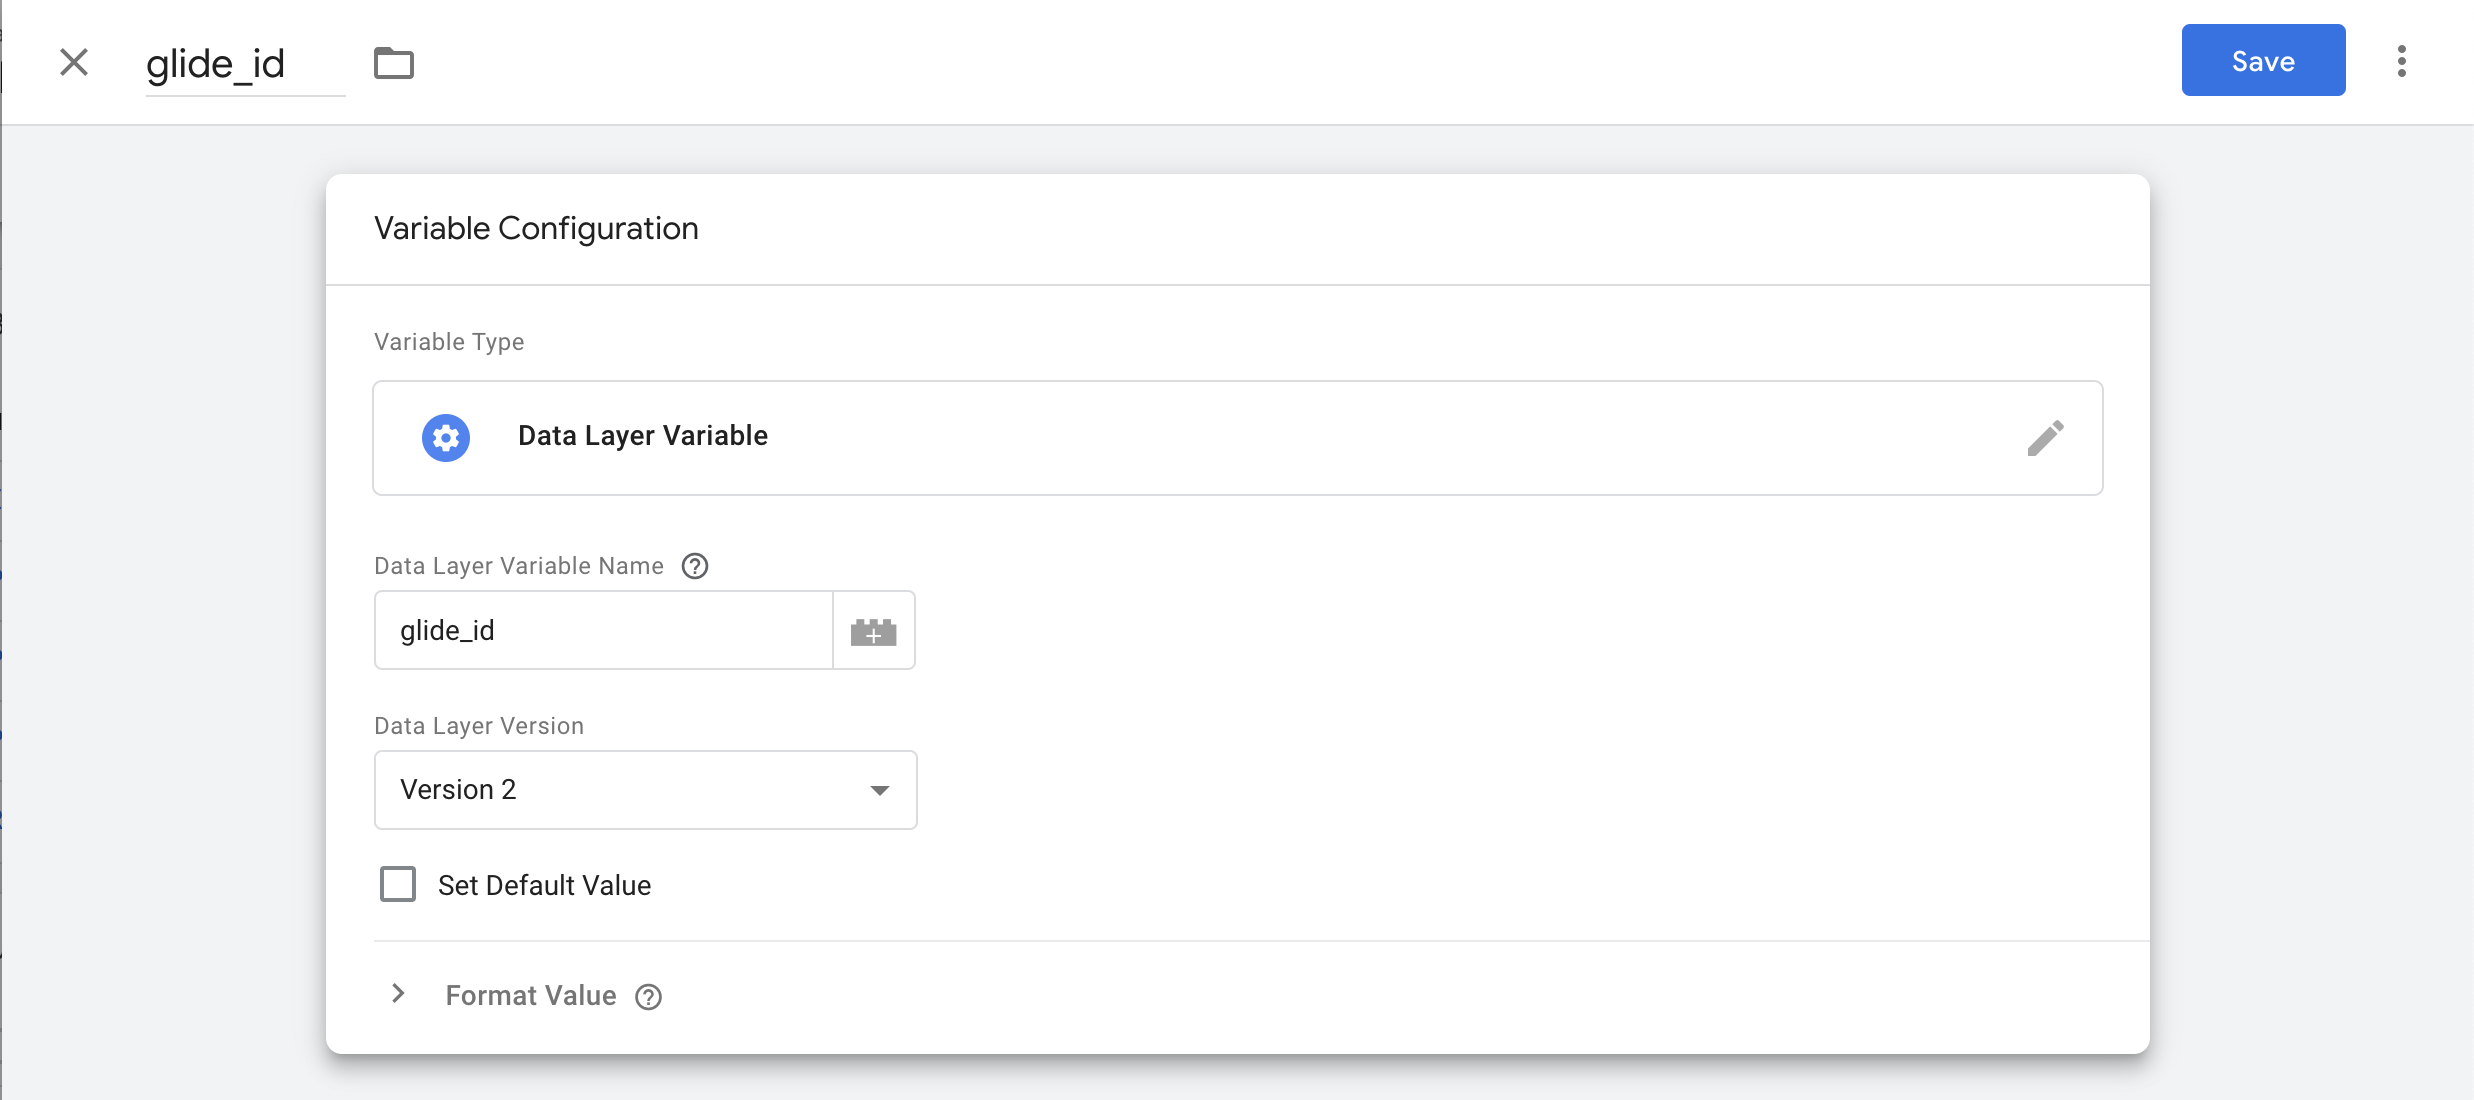Viewport: 2474px width, 1100px height.
Task: Click the Version 2 dropdown arrow
Action: click(x=880, y=790)
